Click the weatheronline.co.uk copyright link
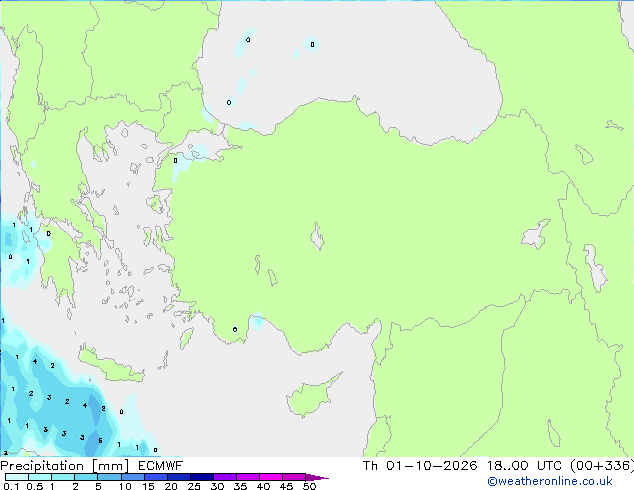Screen dimensions: 634x490 [x=550, y=481]
